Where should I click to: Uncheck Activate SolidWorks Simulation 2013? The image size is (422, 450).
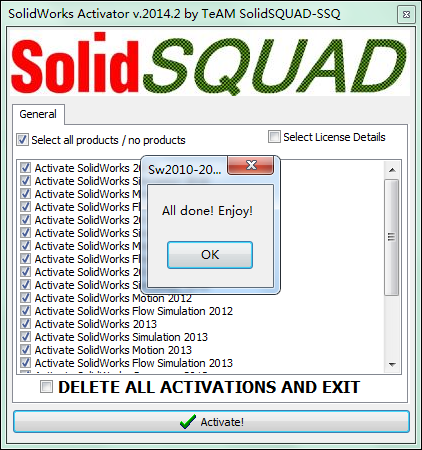[x=25, y=337]
